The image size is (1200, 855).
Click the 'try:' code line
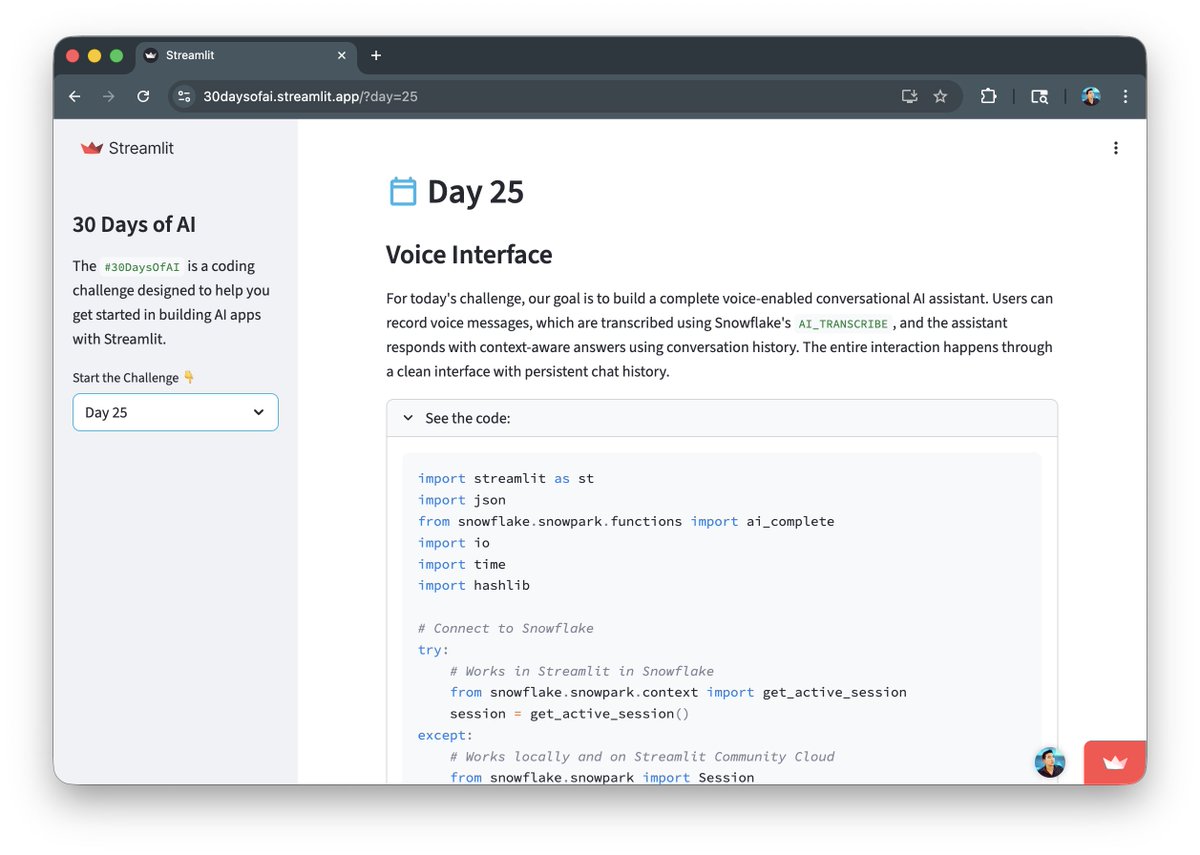pyautogui.click(x=434, y=650)
